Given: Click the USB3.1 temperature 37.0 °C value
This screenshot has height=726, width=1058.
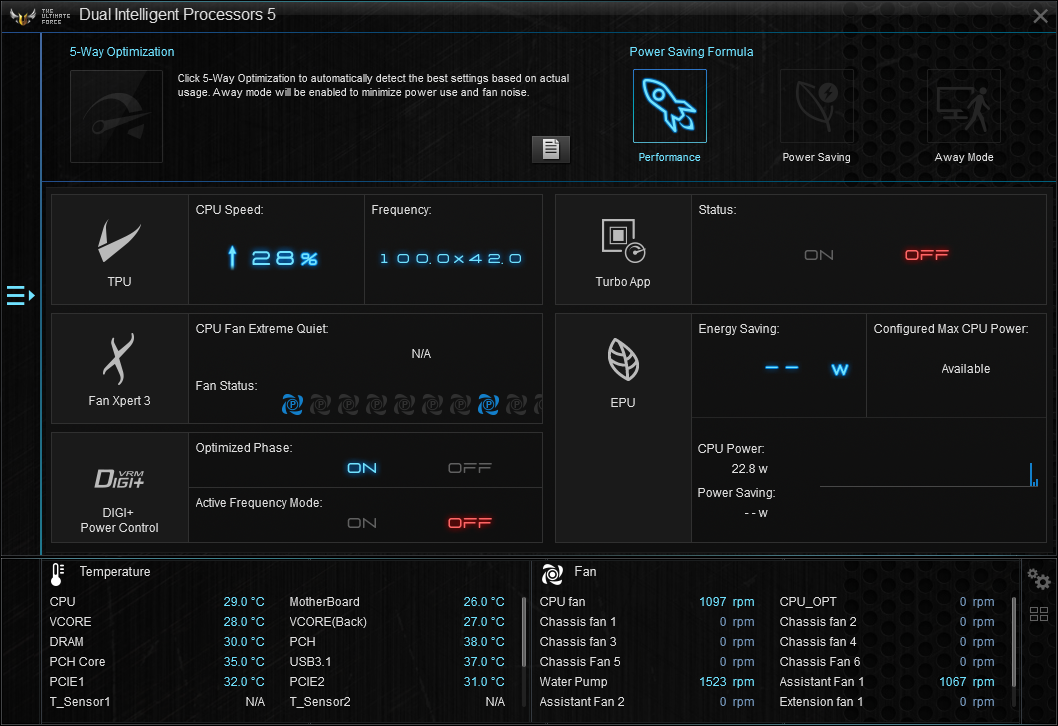Looking at the screenshot, I should pyautogui.click(x=484, y=662).
